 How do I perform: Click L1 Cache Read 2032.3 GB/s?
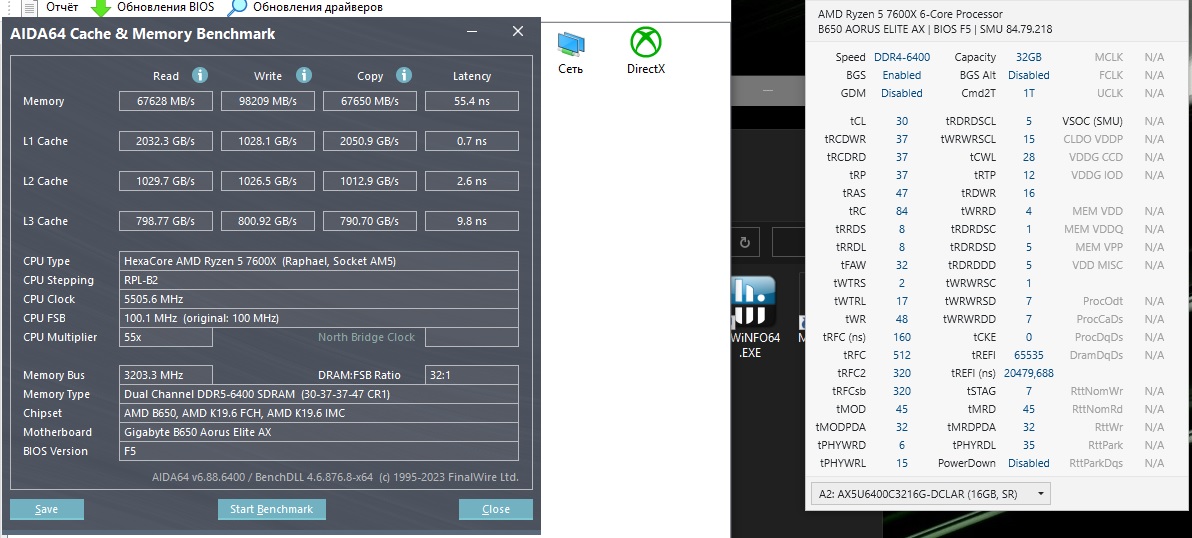point(167,141)
